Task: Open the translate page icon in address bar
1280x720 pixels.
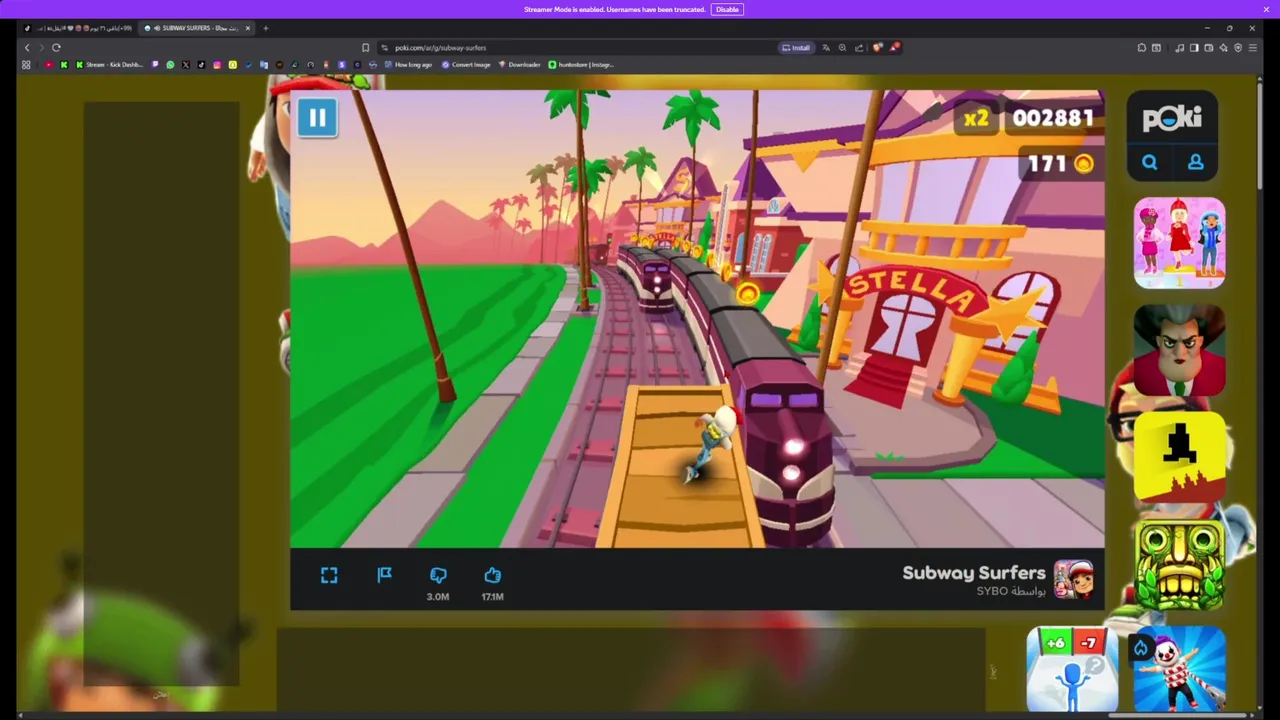Action: (x=826, y=47)
